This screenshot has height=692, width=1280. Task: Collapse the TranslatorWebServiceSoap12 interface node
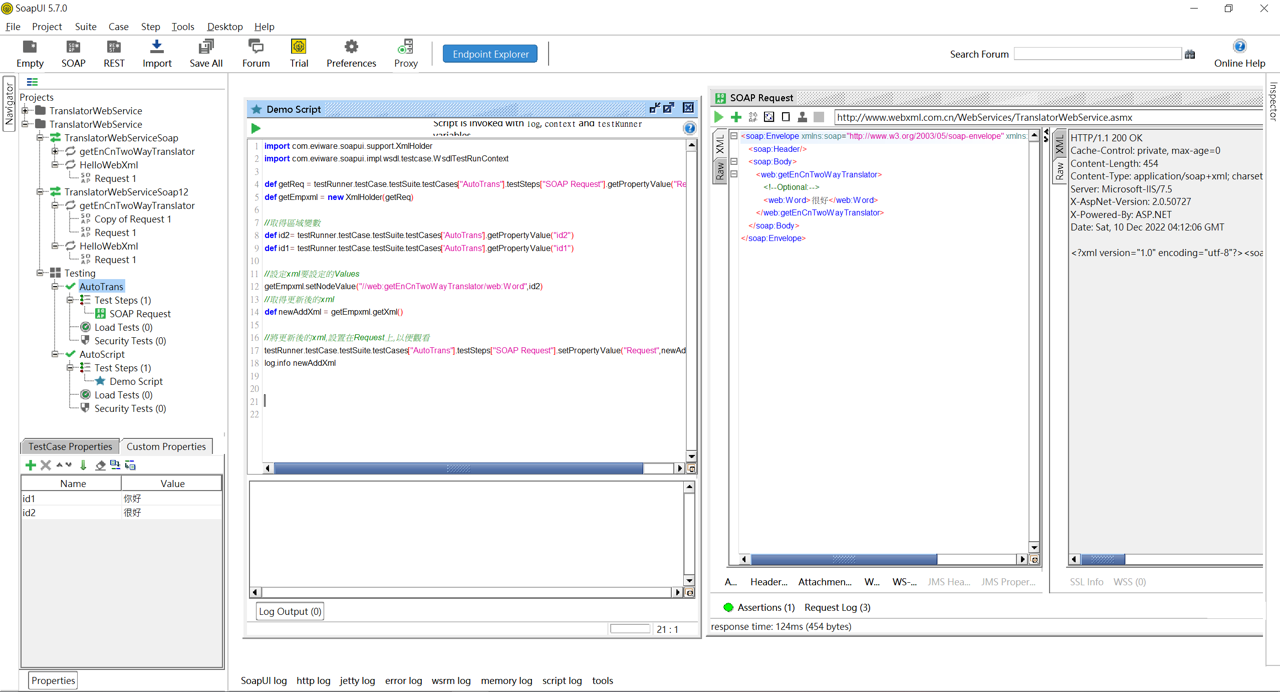click(x=41, y=192)
